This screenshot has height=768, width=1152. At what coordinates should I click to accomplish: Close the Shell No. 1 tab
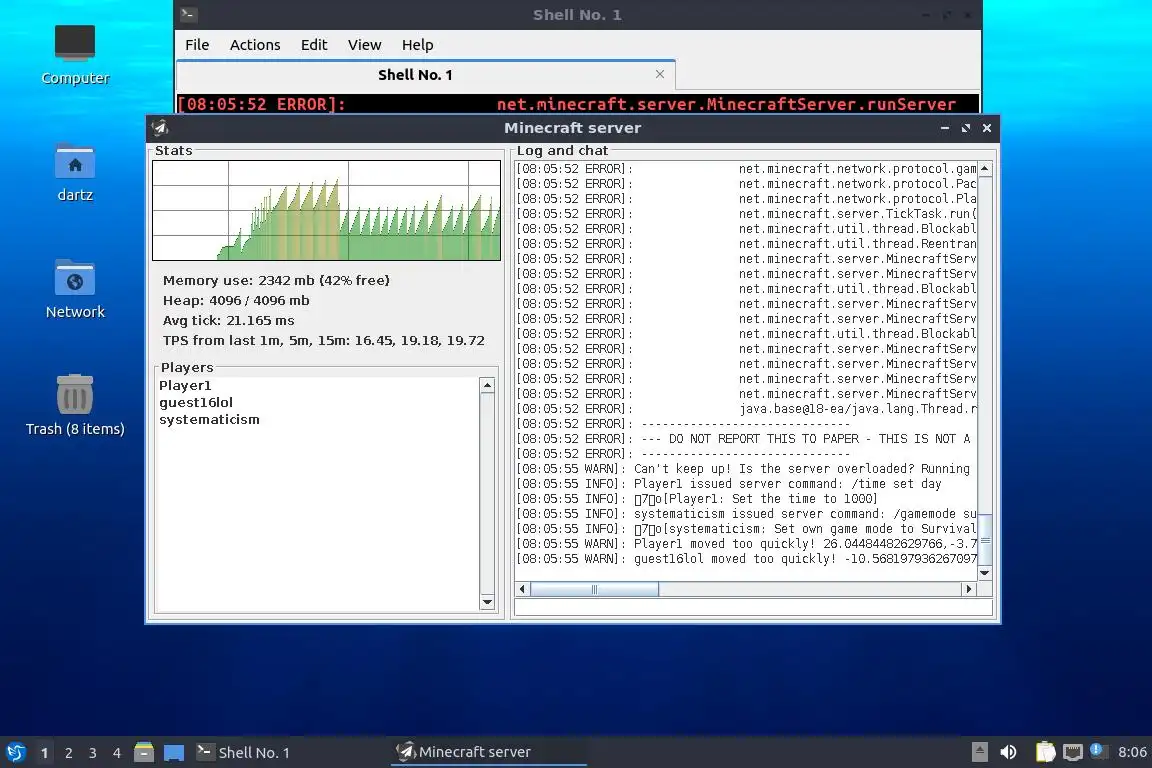point(660,74)
